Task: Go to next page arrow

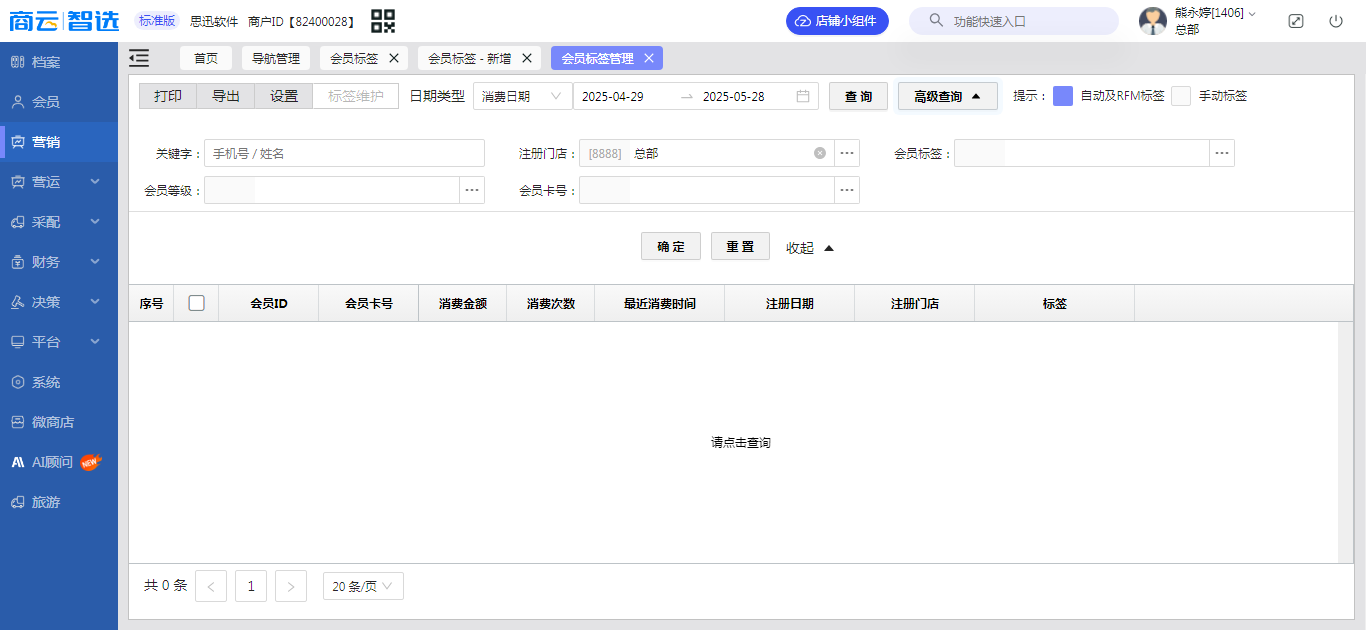Action: [x=291, y=586]
